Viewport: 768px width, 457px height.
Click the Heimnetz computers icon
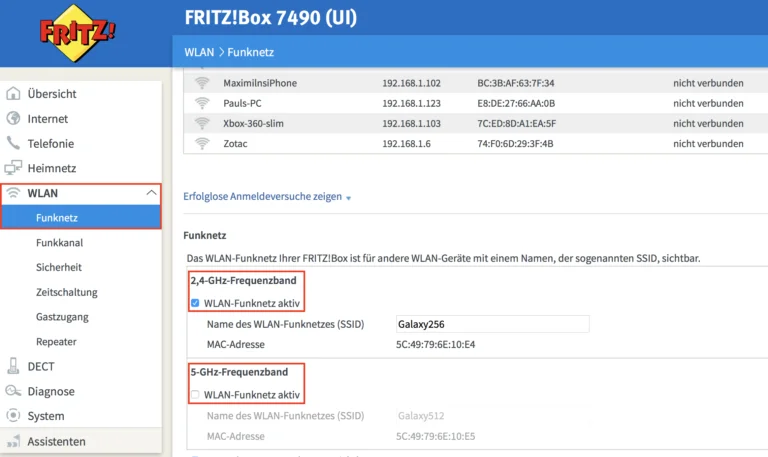pos(13,168)
